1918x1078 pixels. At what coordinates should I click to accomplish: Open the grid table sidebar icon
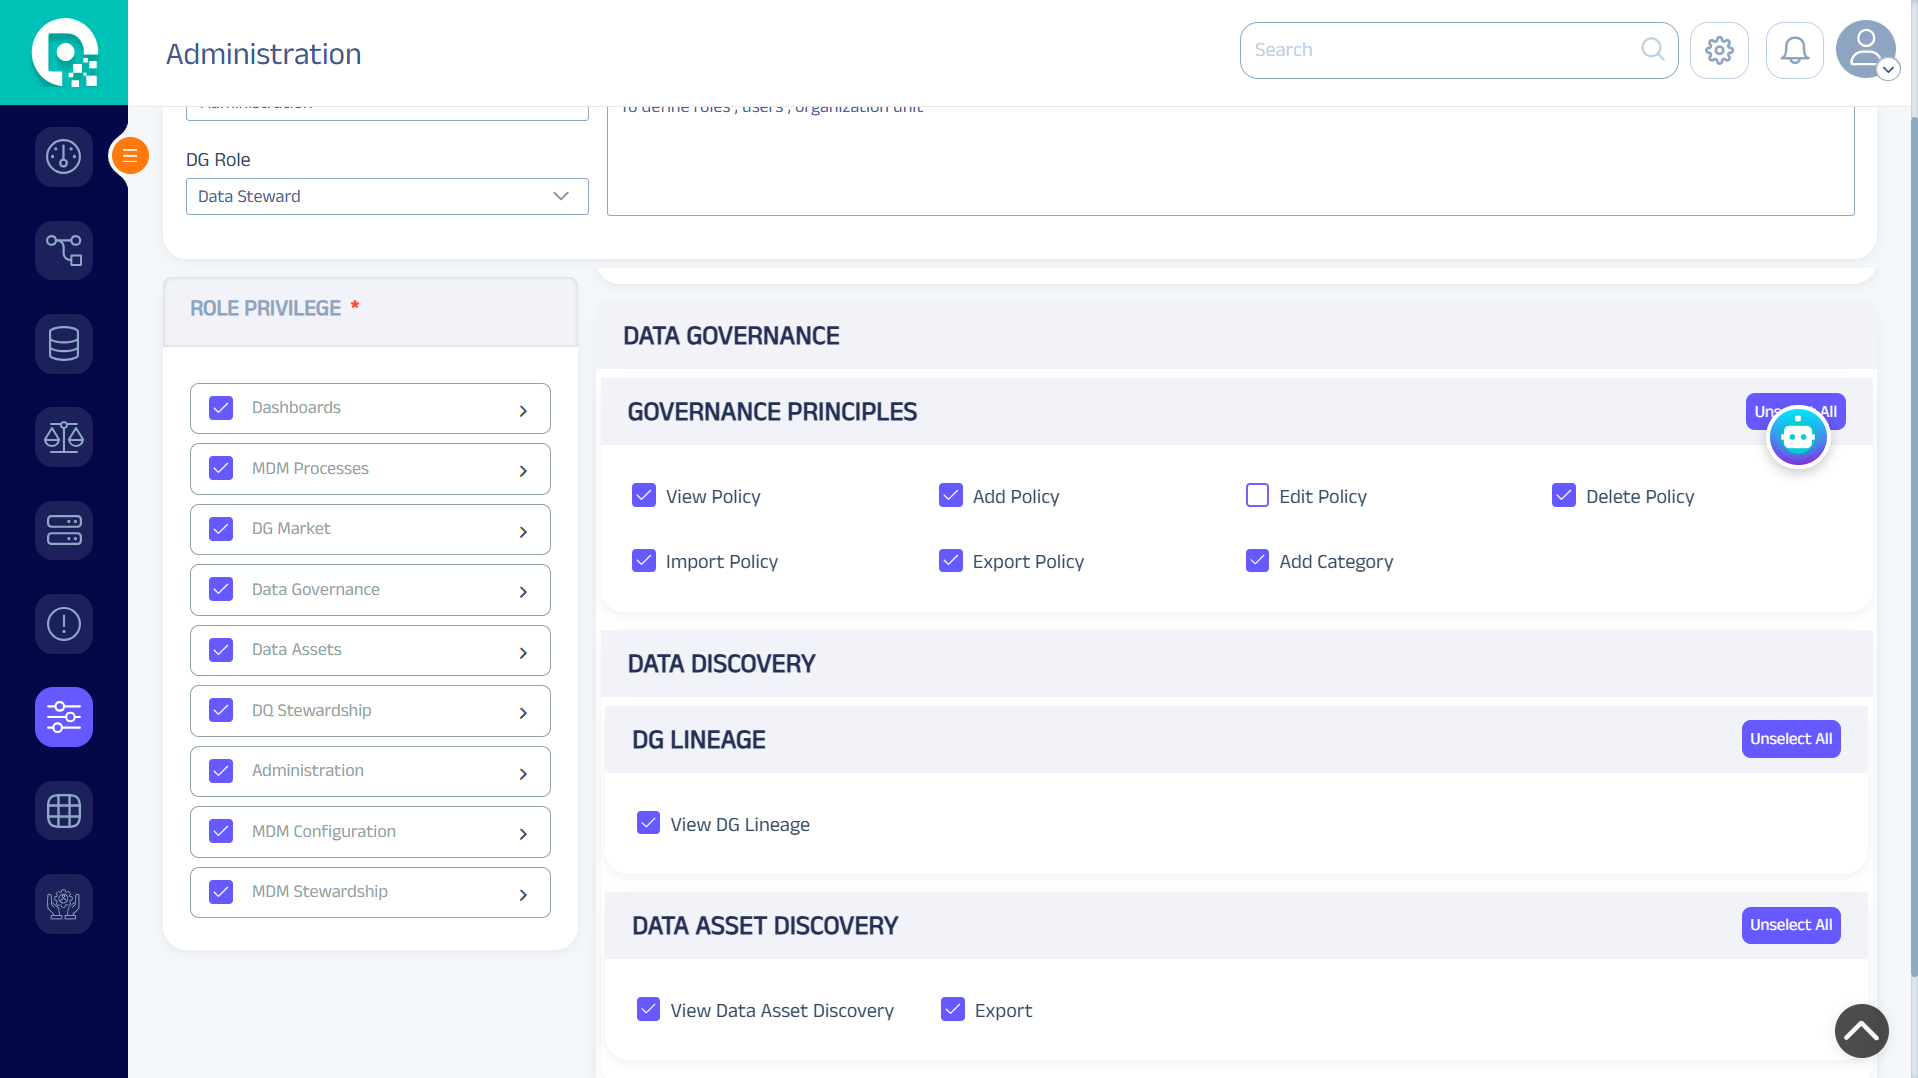point(64,810)
